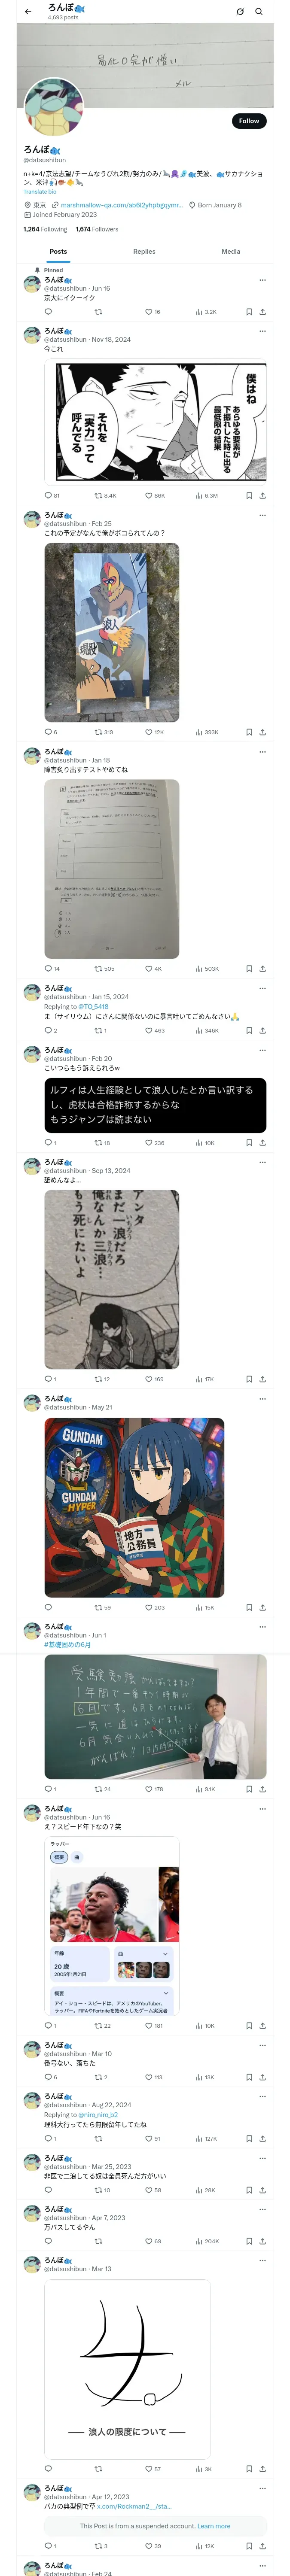Click the Grok icon beside search
Screen dimensions: 290x2576
pos(240,12)
